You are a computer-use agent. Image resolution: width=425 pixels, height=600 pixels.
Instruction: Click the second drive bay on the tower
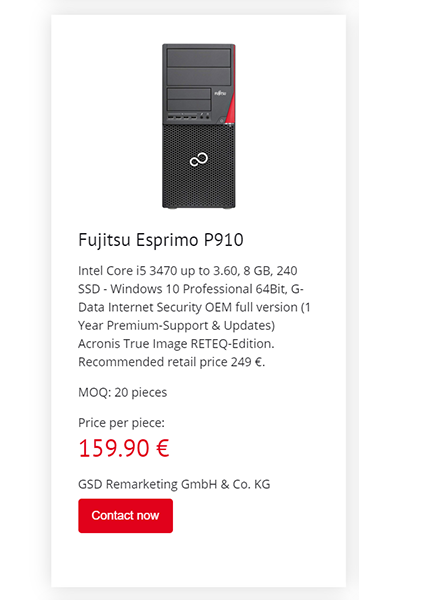coord(199,77)
